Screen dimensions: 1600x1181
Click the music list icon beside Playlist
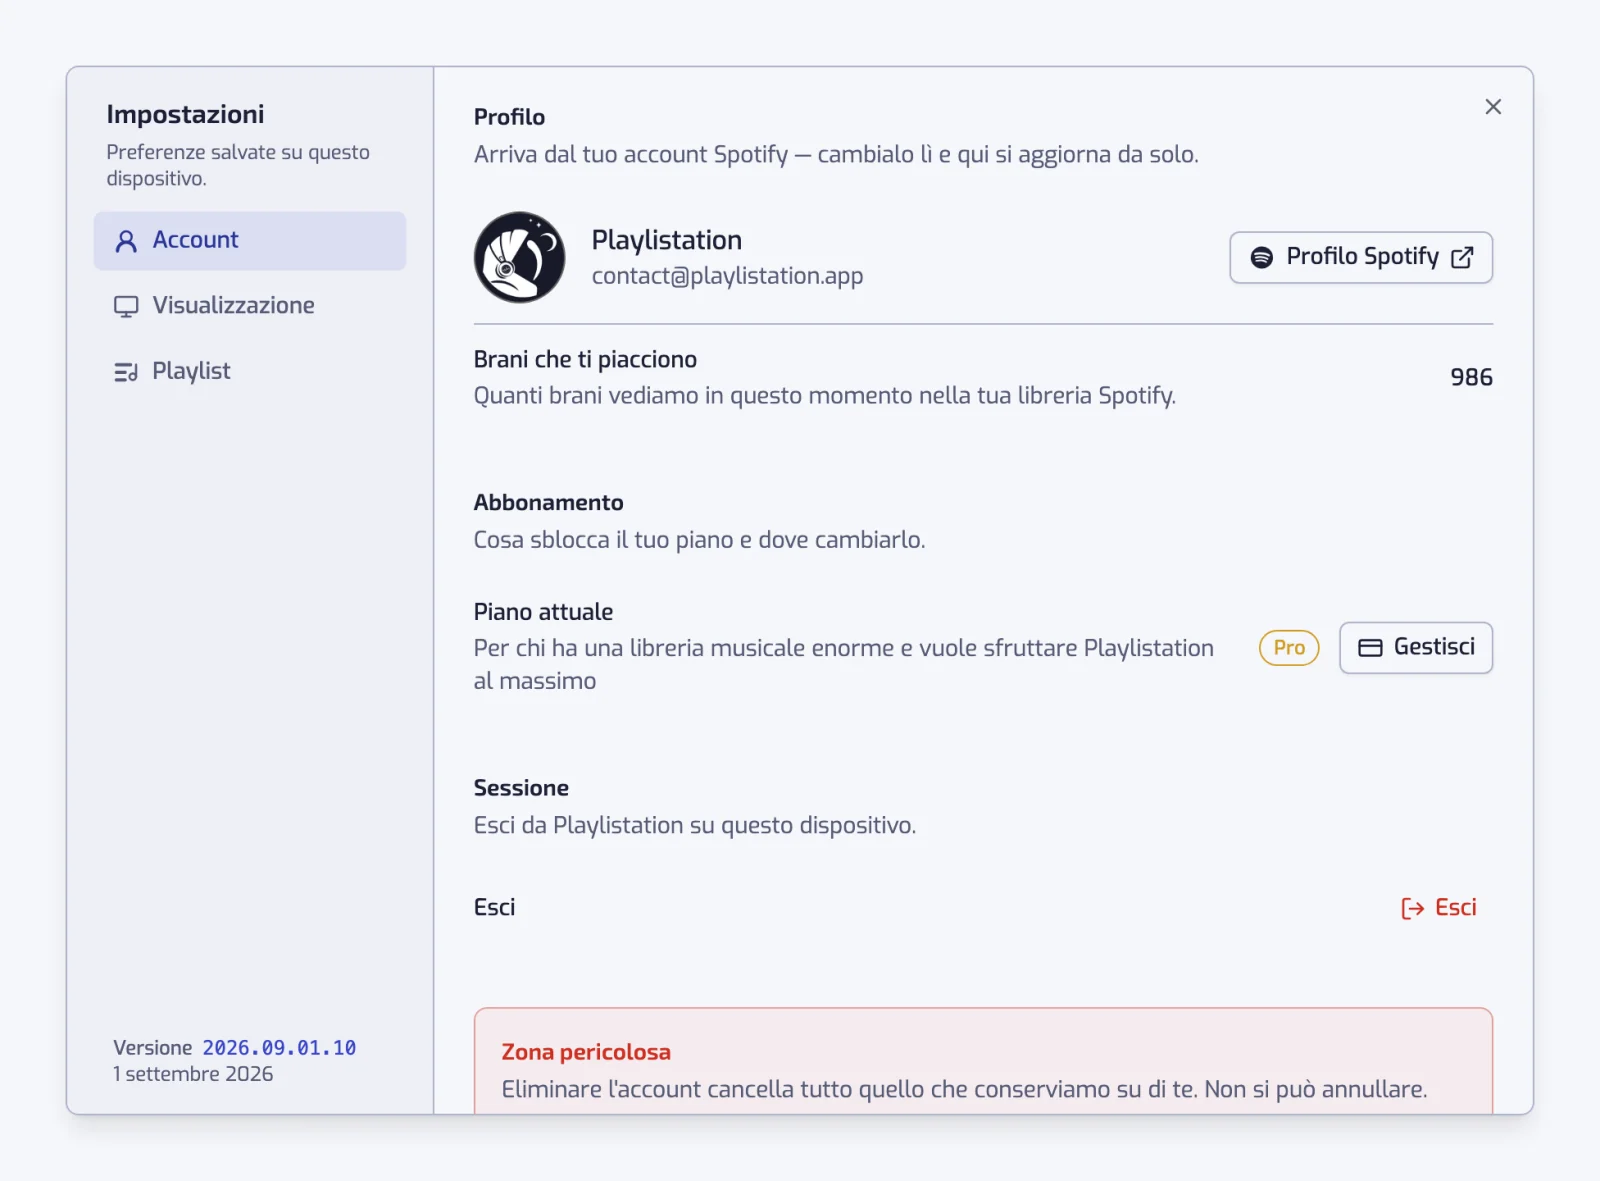(x=126, y=373)
